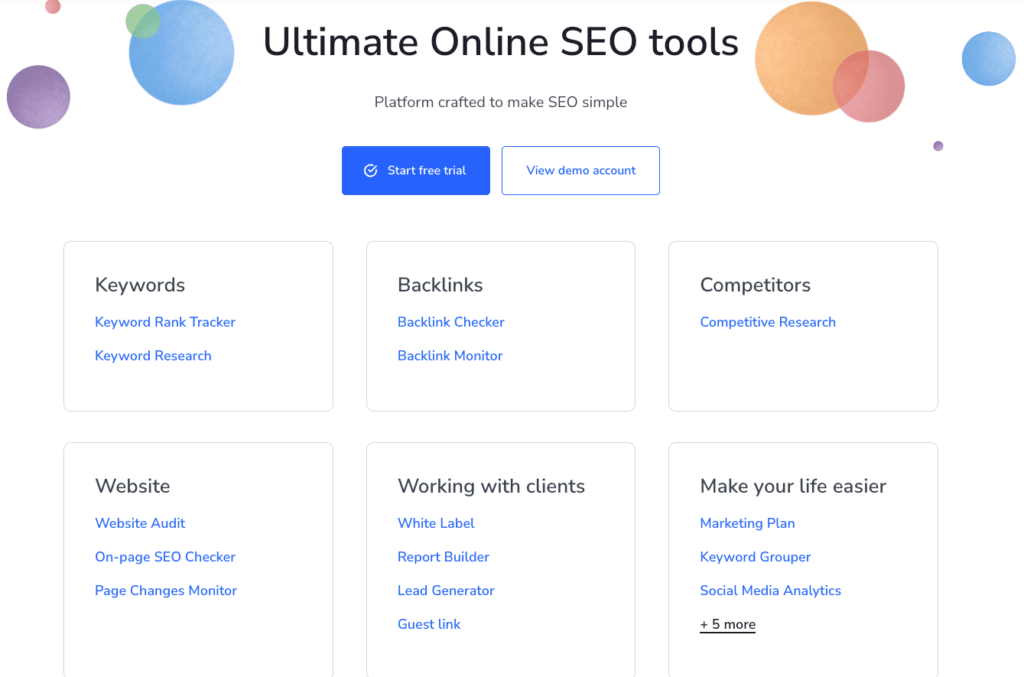Open the Competitive Research link
Screen dimensions: 1024x677
coord(767,322)
